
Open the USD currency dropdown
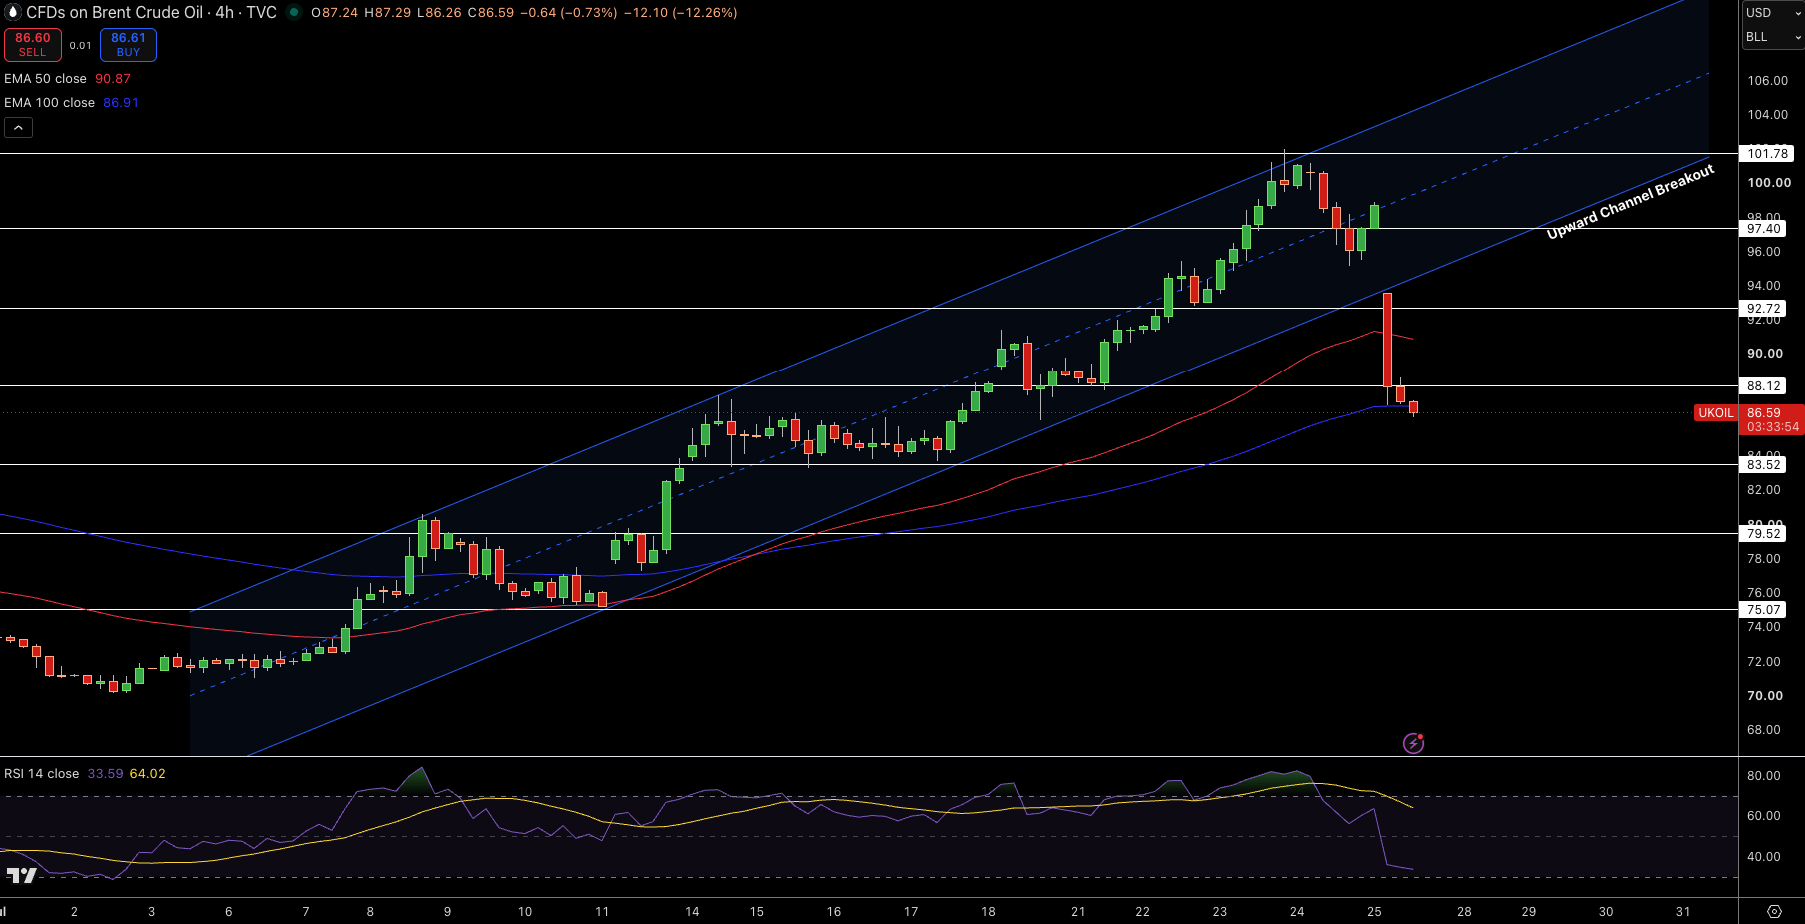[1772, 13]
